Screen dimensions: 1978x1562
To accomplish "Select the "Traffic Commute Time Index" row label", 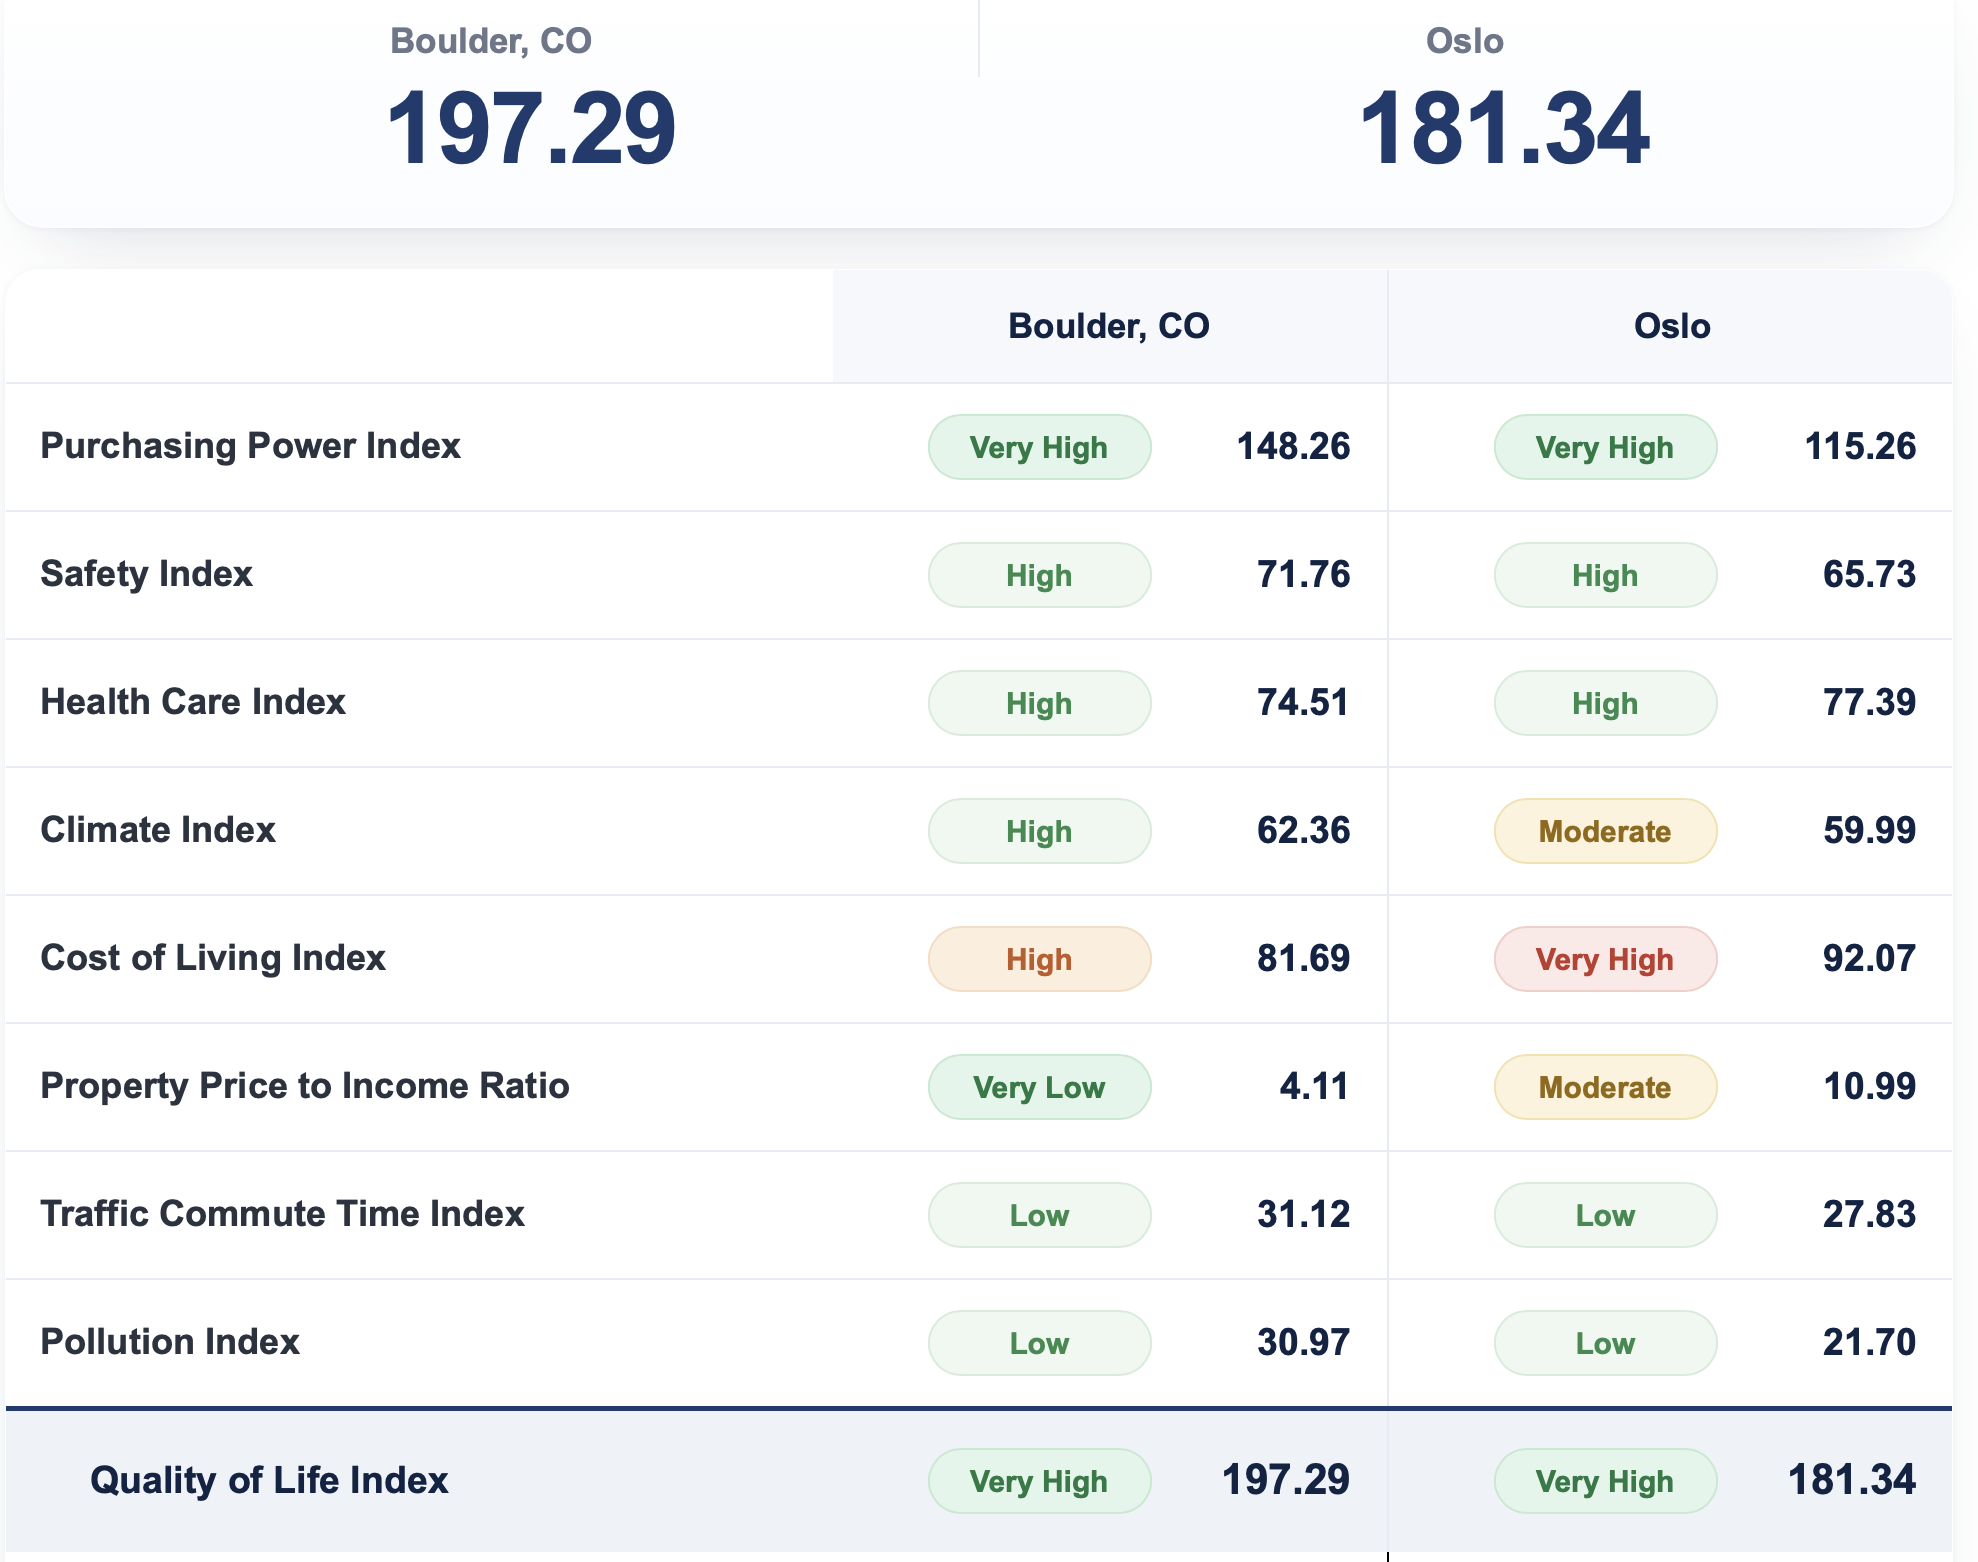I will point(283,1214).
